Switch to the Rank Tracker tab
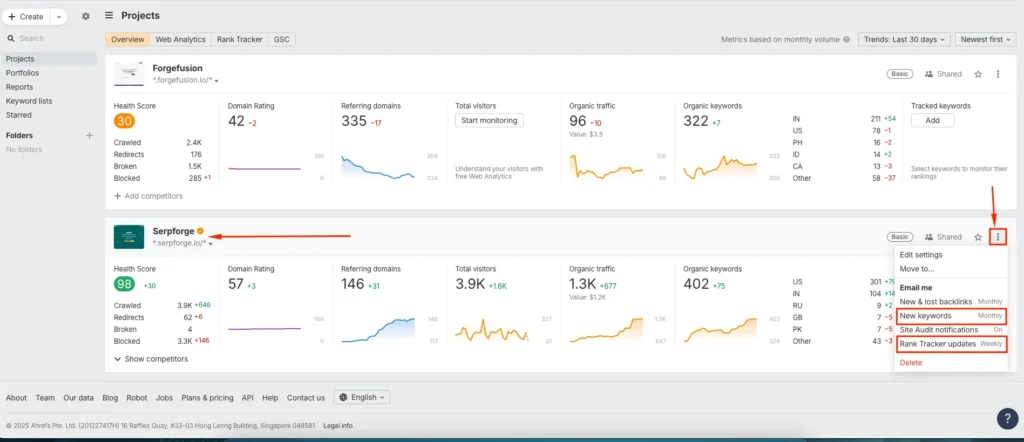 [239, 39]
